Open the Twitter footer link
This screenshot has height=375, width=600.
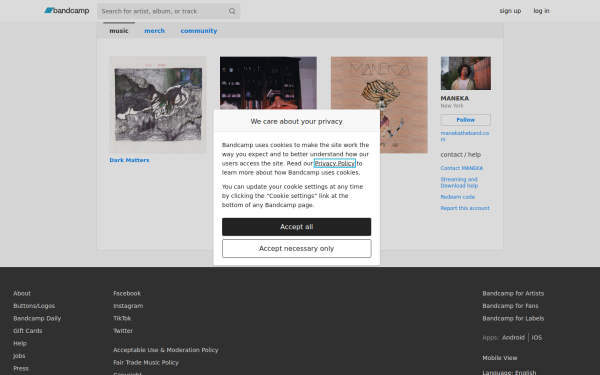point(123,331)
